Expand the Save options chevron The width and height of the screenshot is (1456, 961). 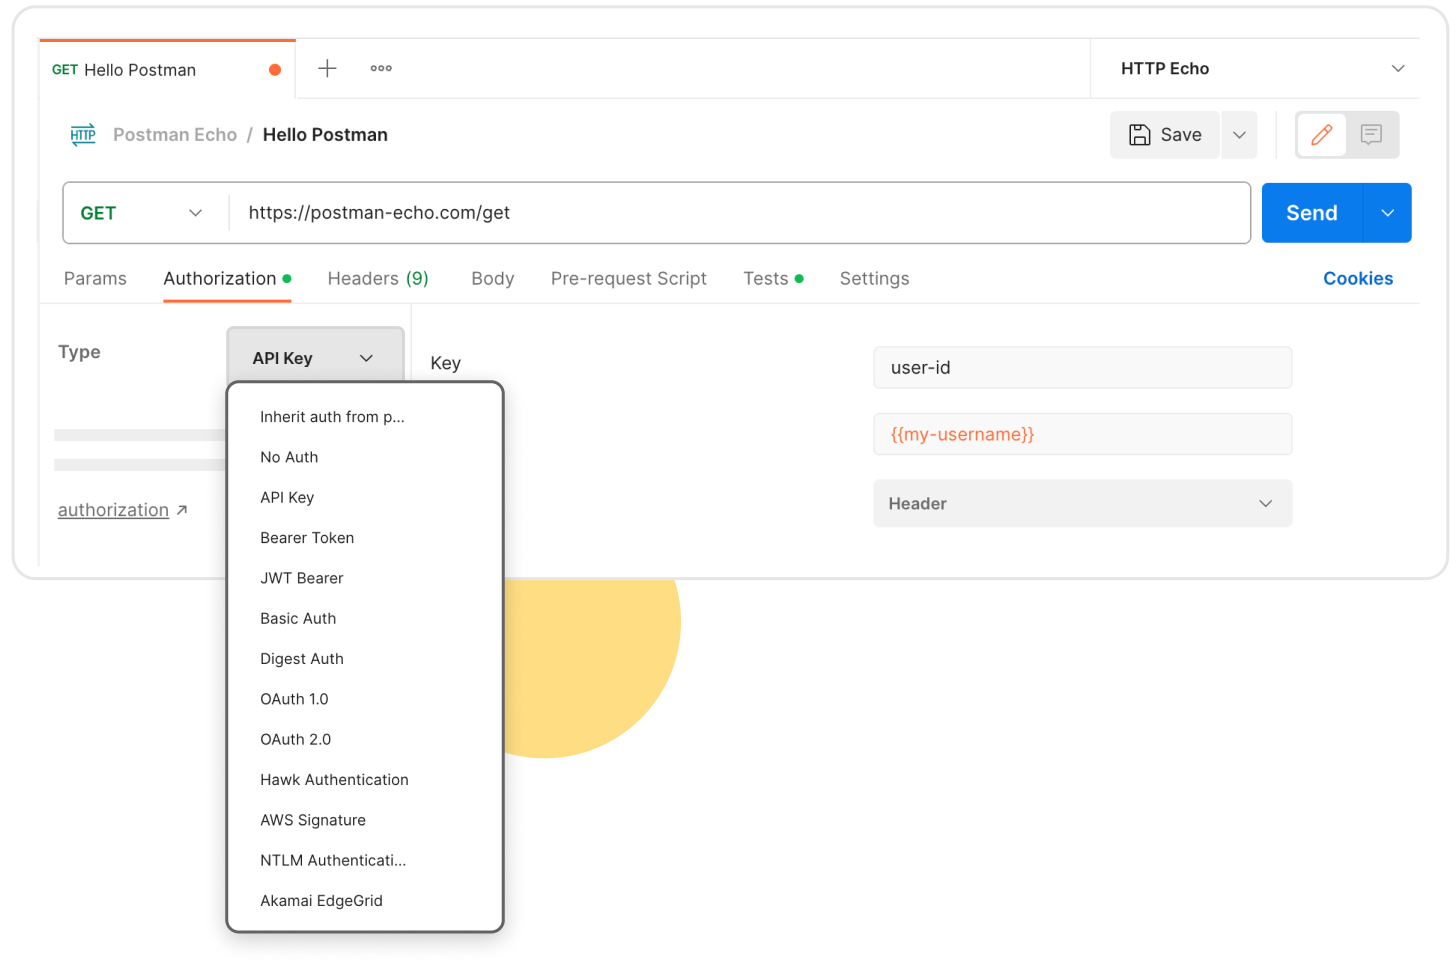[x=1238, y=134]
